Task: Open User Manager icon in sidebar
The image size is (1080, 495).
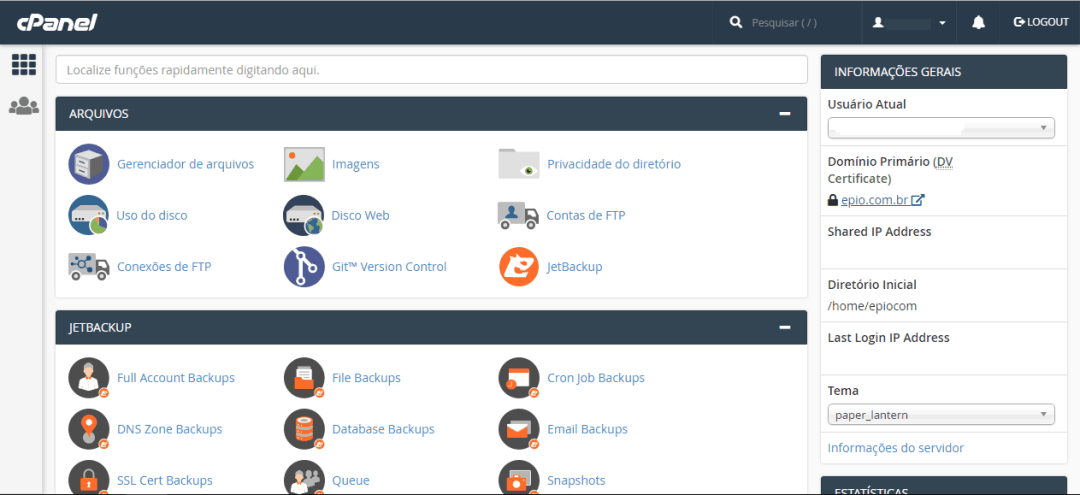Action: coord(24,106)
